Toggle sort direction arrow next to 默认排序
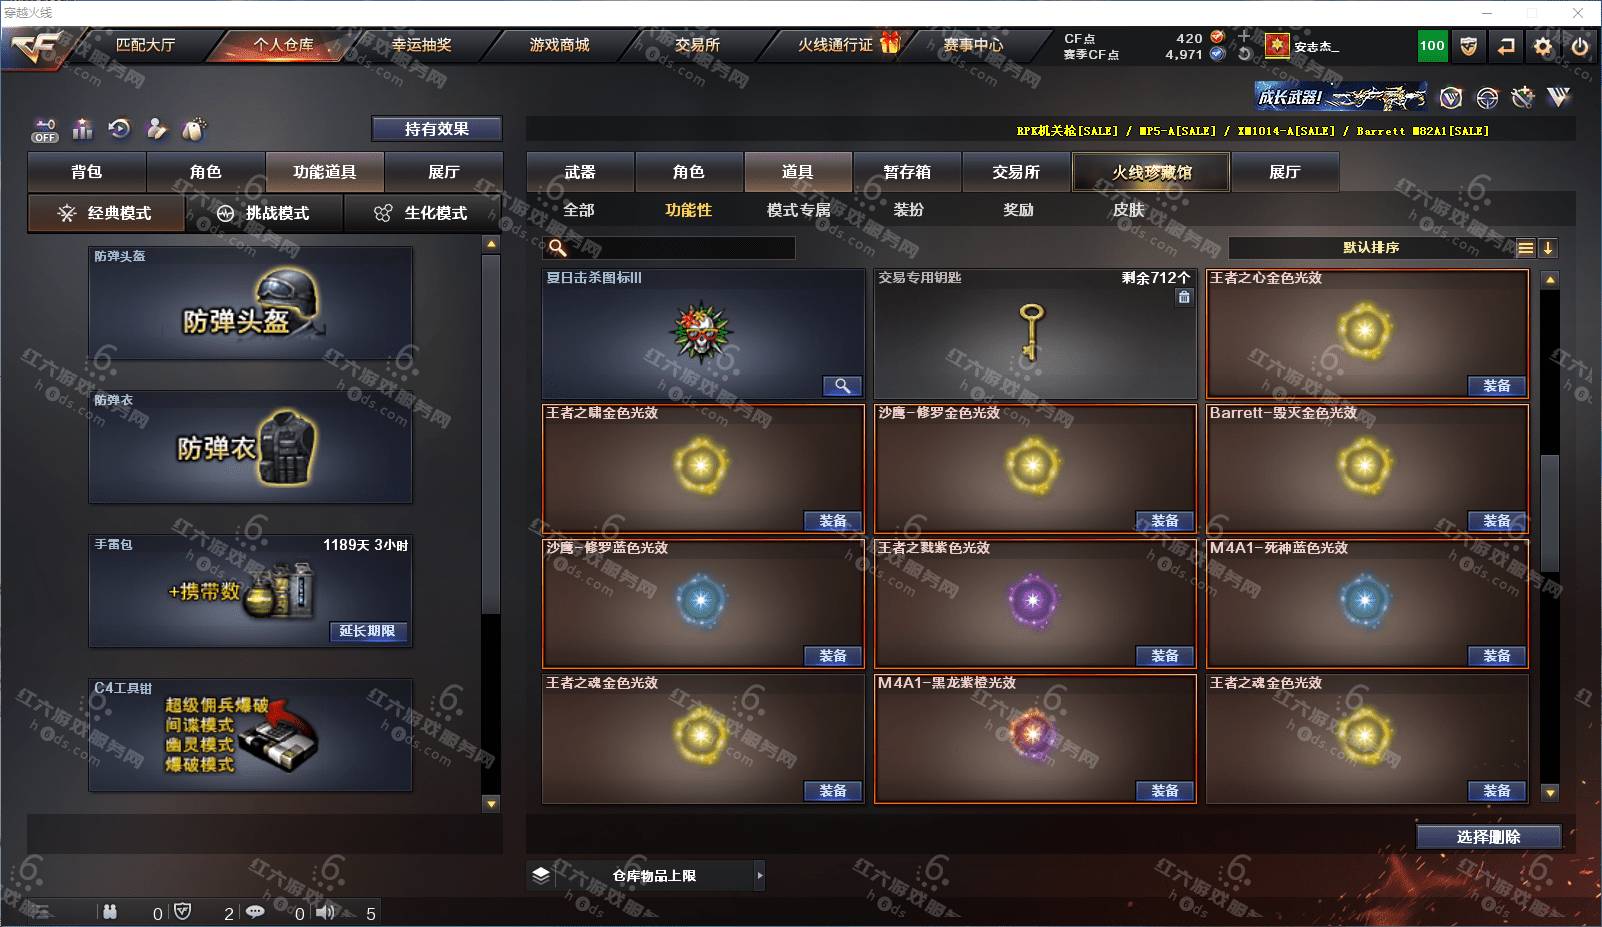This screenshot has height=927, width=1602. (1547, 248)
